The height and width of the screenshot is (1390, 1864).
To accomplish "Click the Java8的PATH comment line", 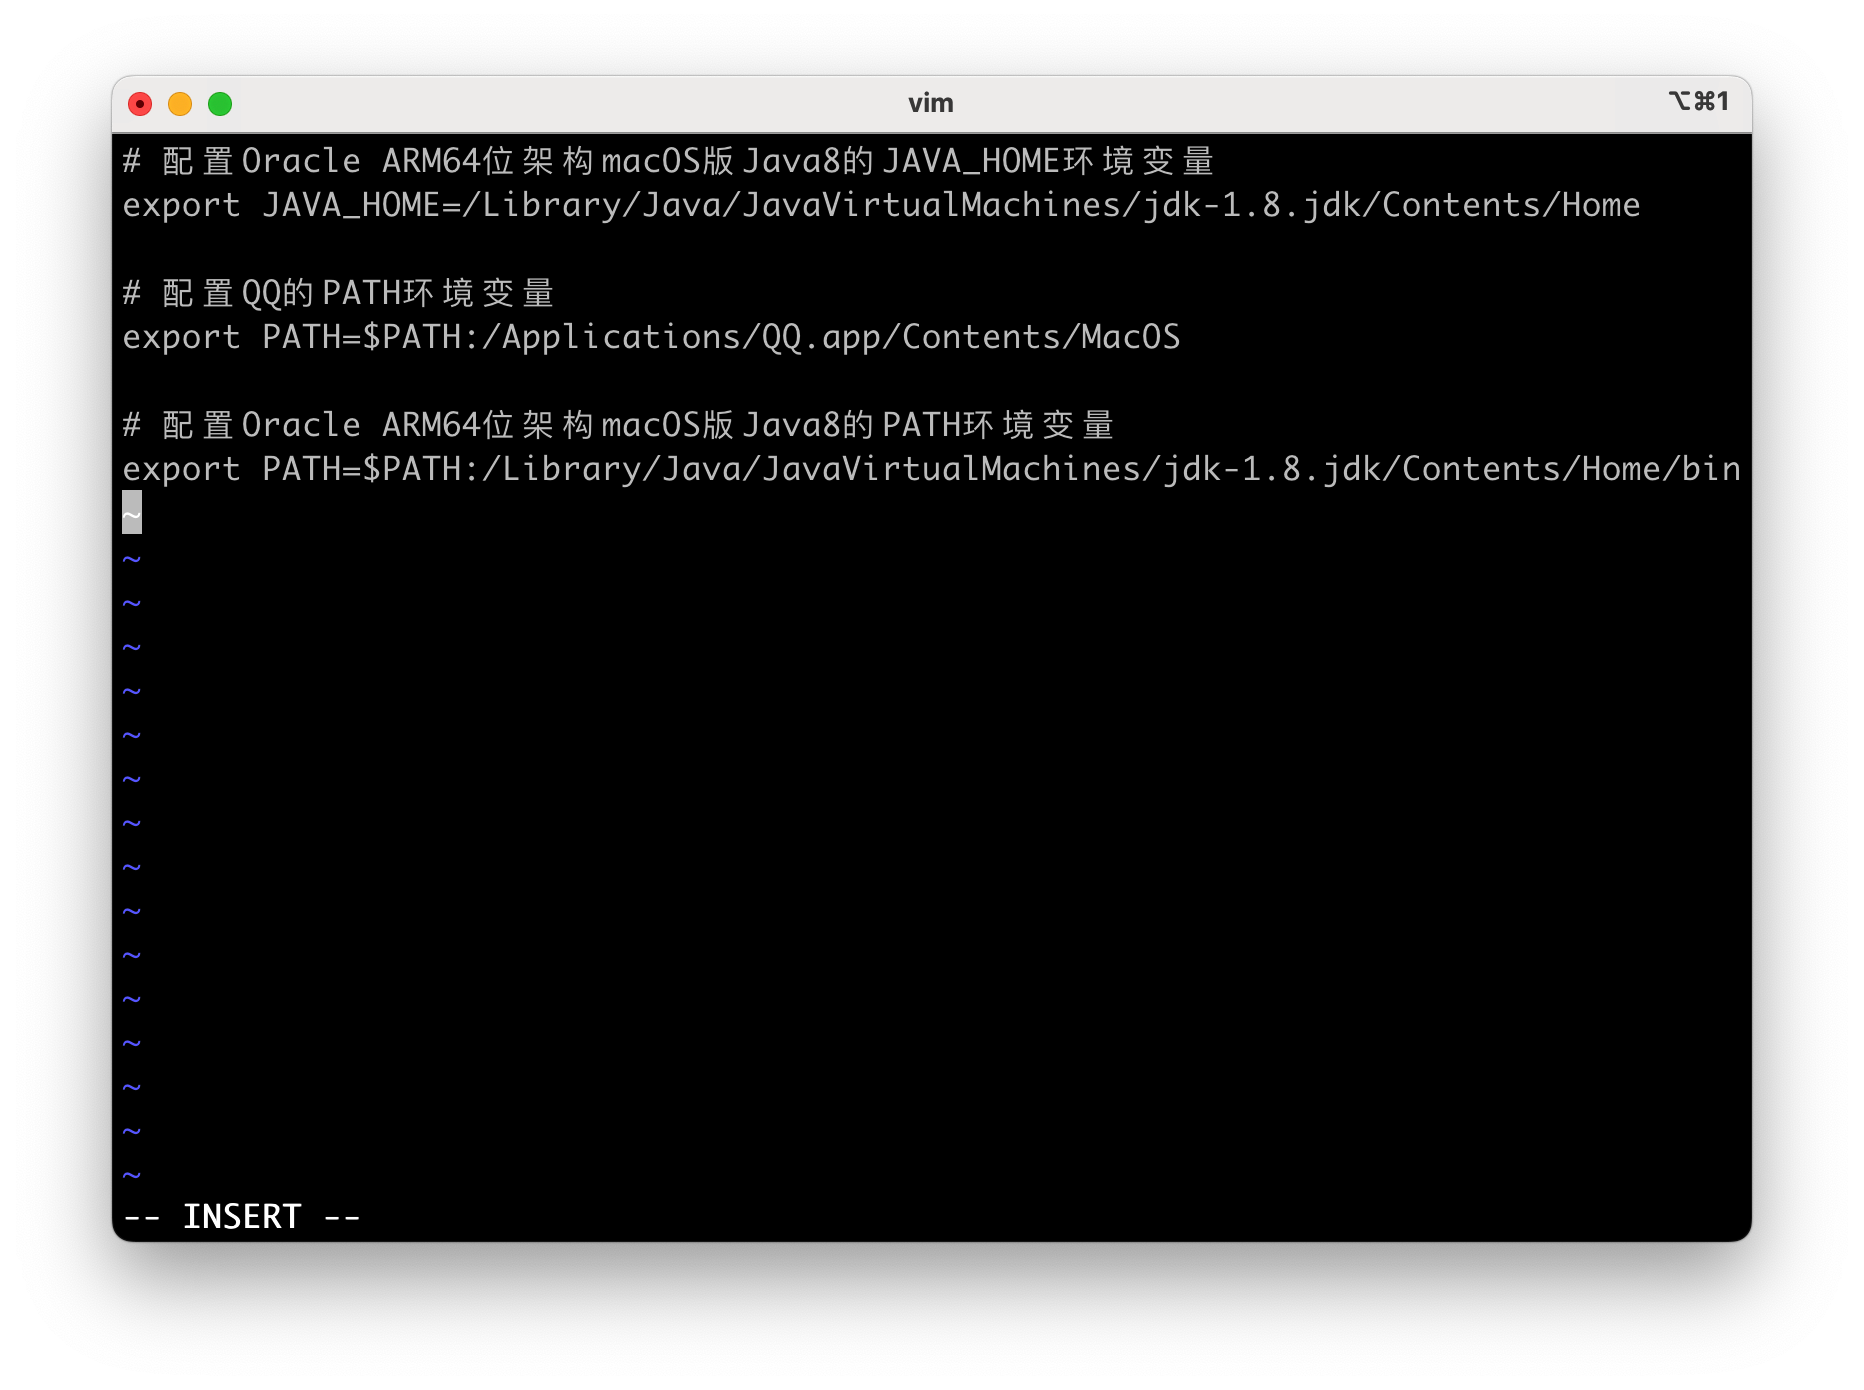I will click(618, 425).
